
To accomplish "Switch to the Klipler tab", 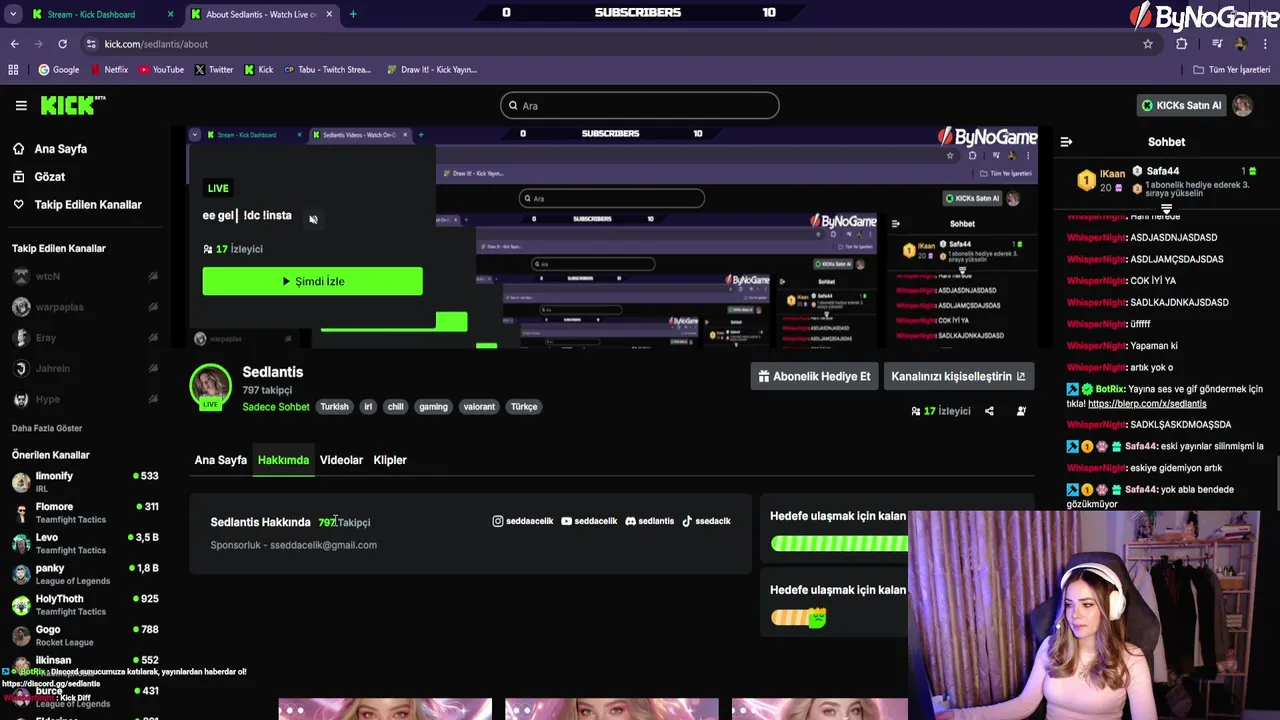I will [x=390, y=460].
